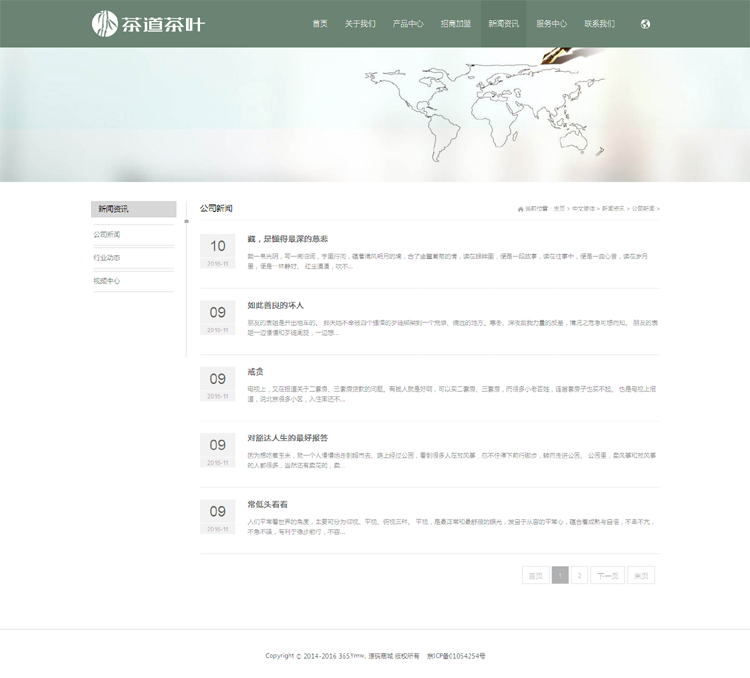
Task: Open 服务中心 in the top navigation
Action: [x=551, y=23]
